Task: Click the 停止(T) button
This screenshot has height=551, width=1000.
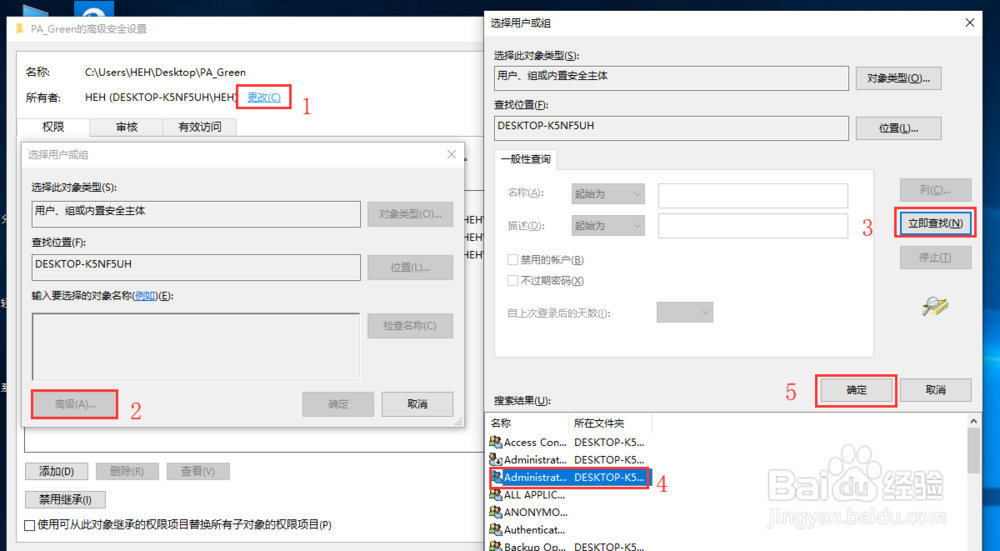Action: pyautogui.click(x=936, y=258)
